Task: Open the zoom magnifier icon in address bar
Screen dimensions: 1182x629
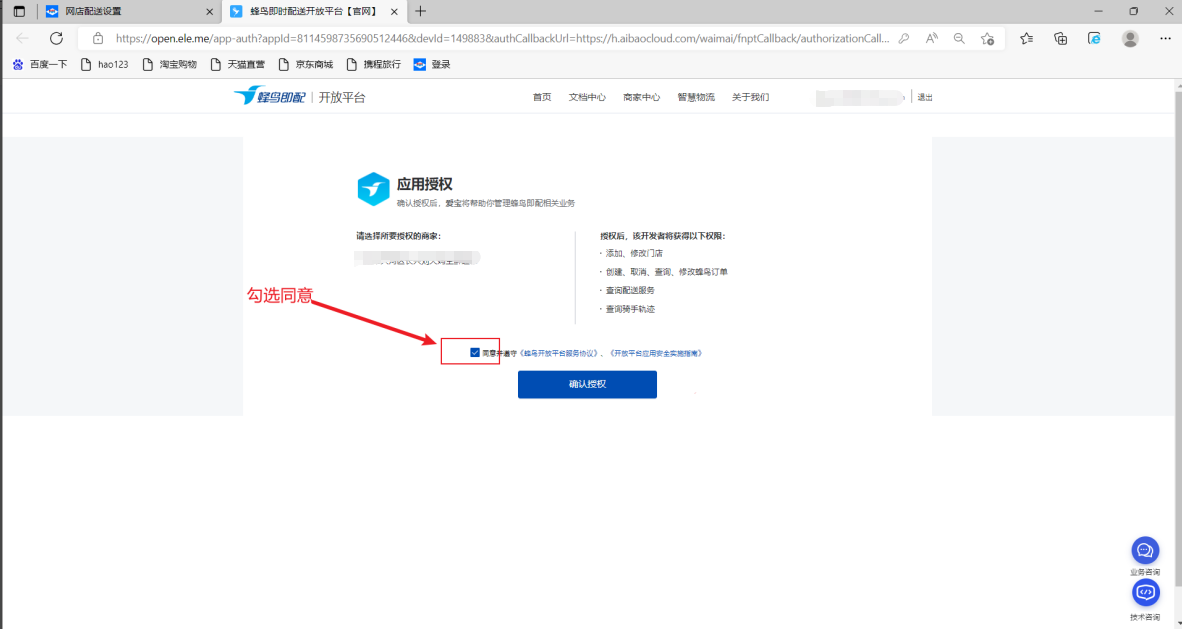Action: (x=959, y=38)
